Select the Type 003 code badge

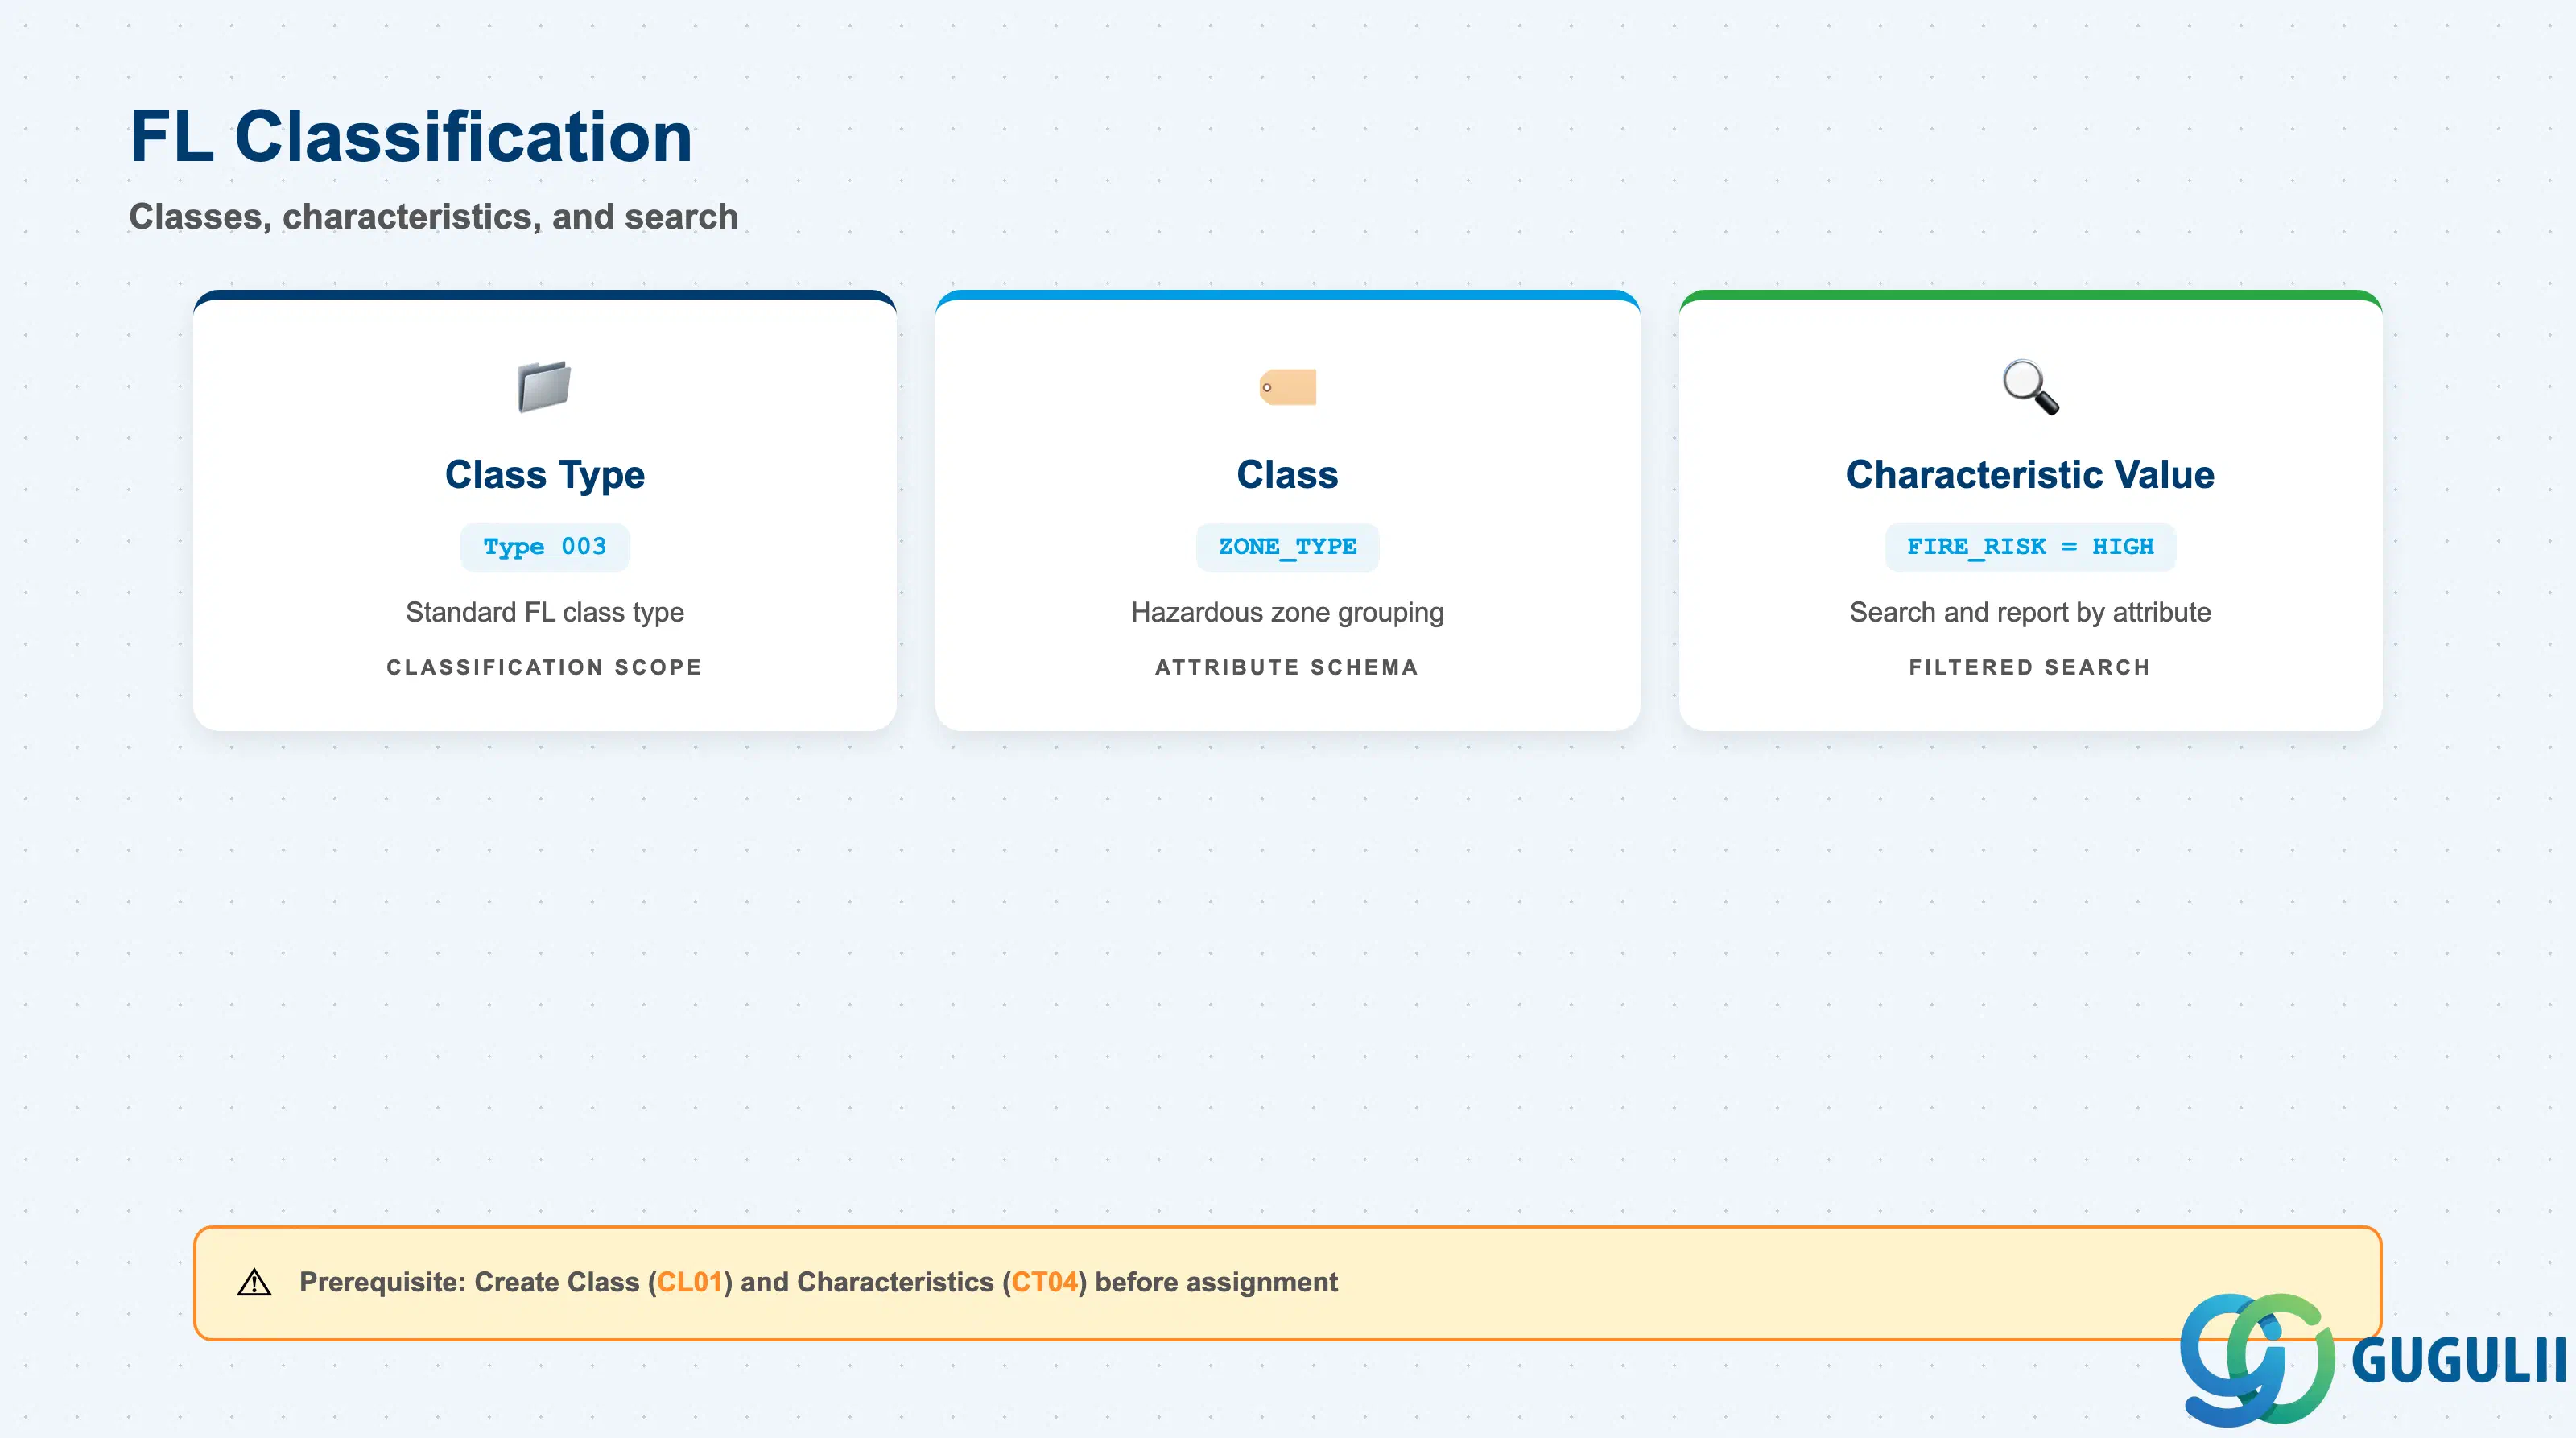coord(544,547)
